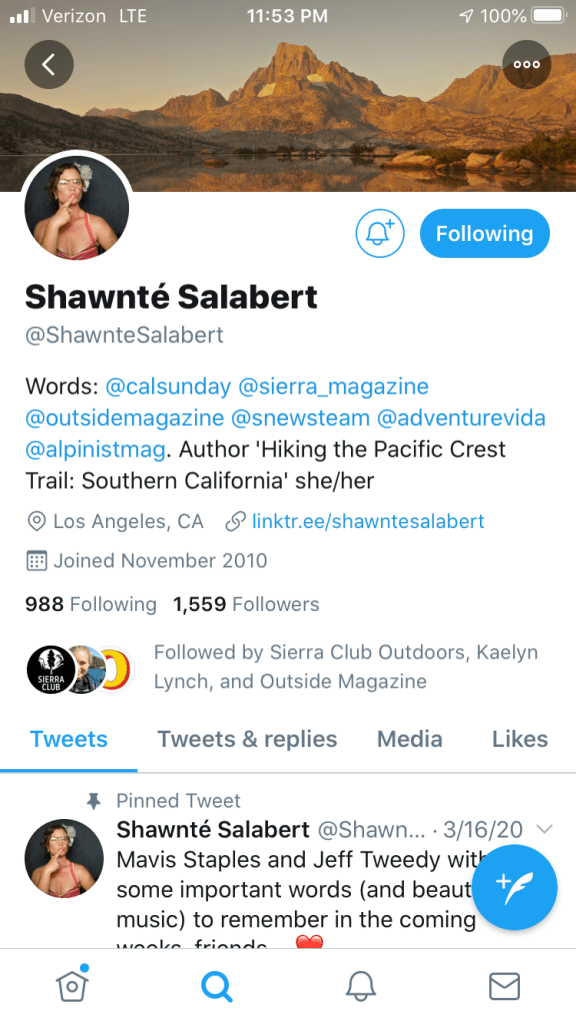Select the Likes tab
This screenshot has height=1024, width=576.
click(520, 739)
